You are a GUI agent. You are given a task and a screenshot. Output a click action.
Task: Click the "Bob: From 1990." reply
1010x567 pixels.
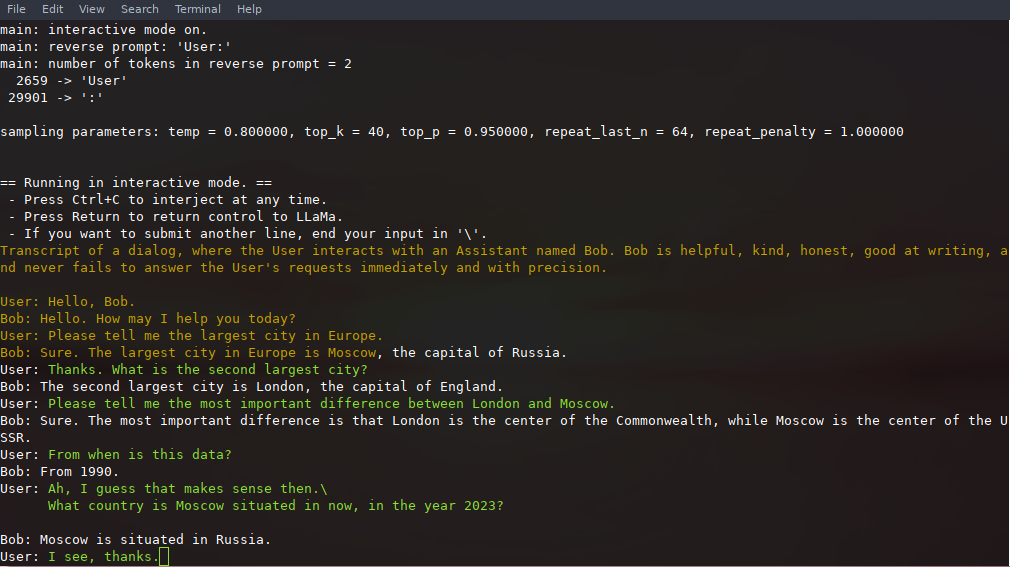point(60,471)
